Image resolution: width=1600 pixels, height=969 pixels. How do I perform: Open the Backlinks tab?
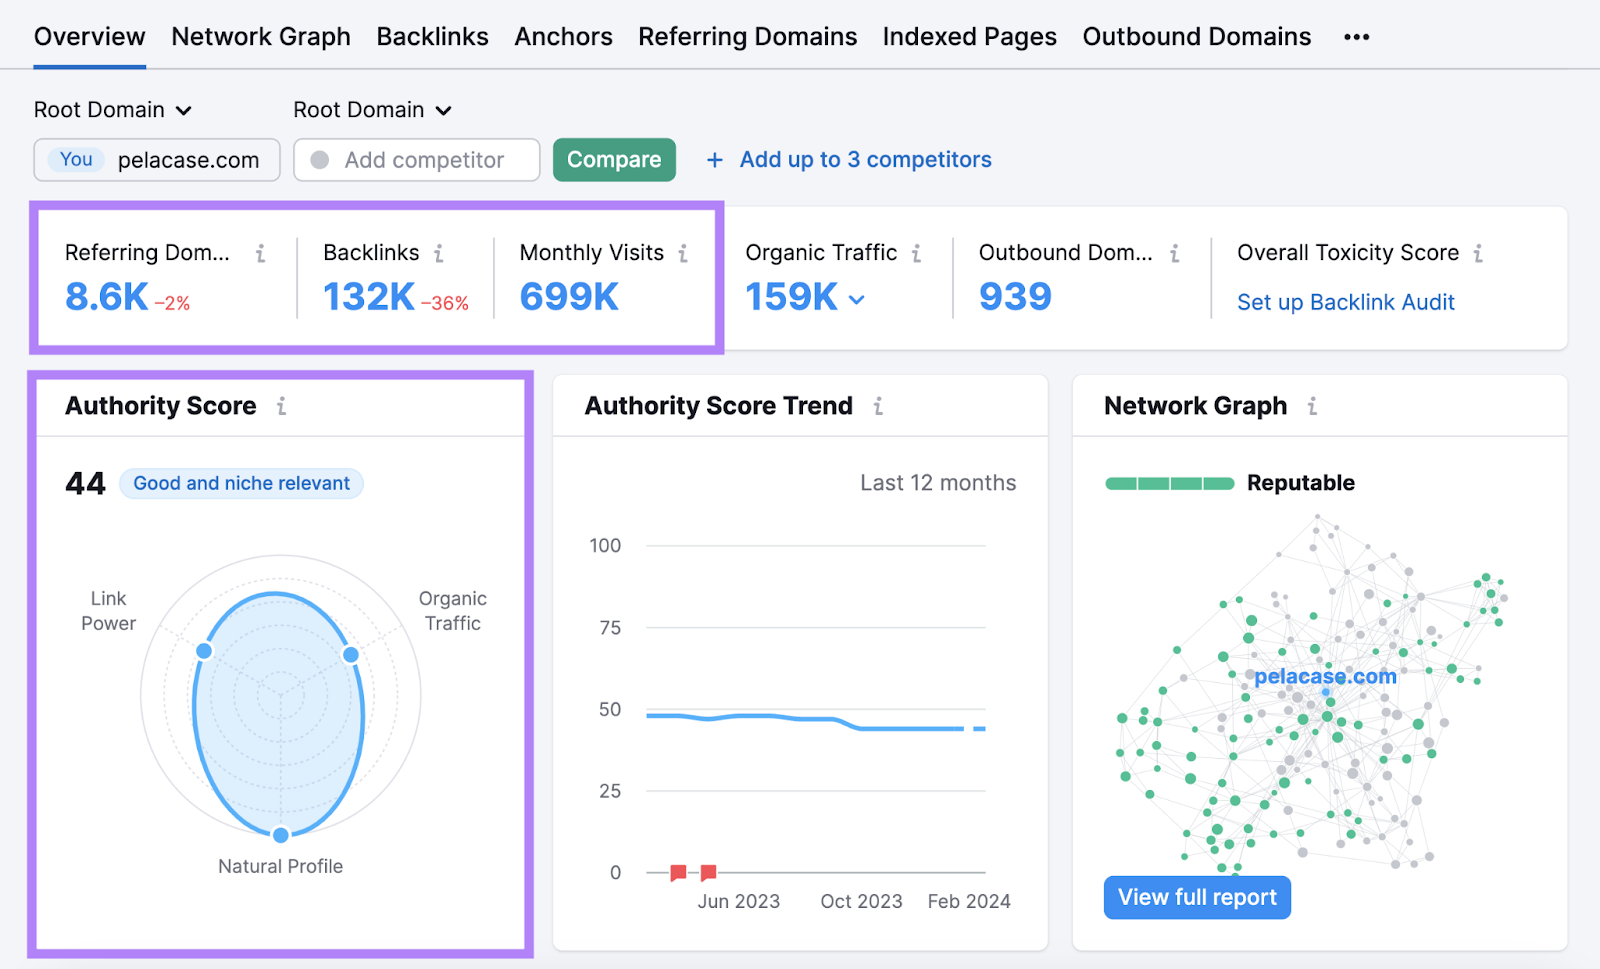click(x=432, y=37)
